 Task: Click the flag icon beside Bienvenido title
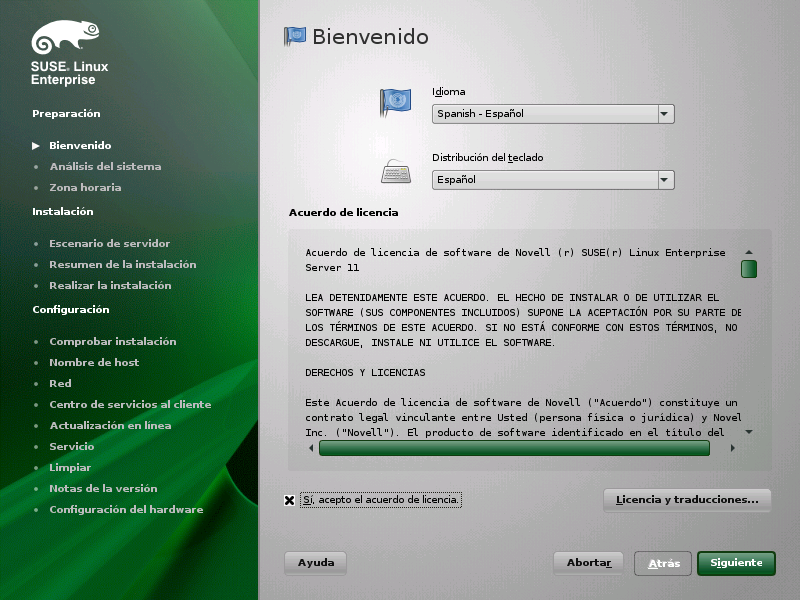[295, 36]
